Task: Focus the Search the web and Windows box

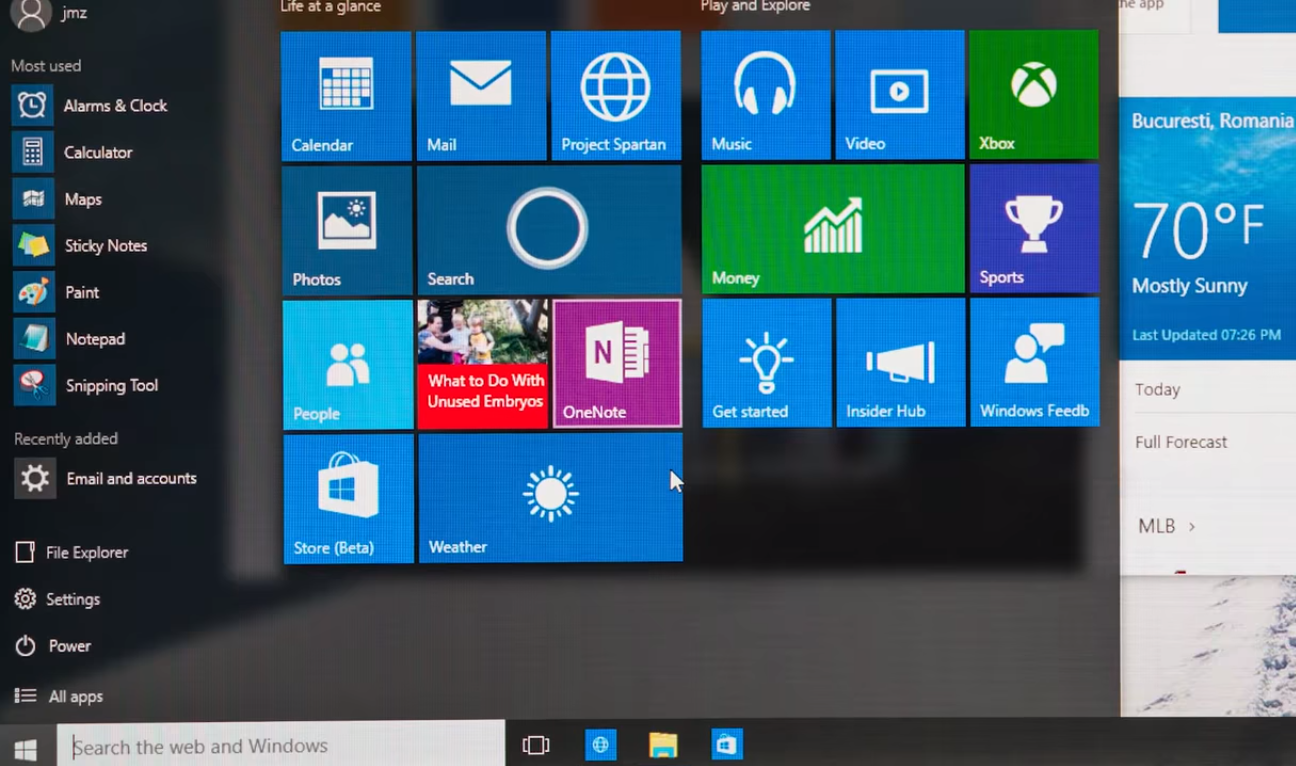Action: pyautogui.click(x=281, y=746)
